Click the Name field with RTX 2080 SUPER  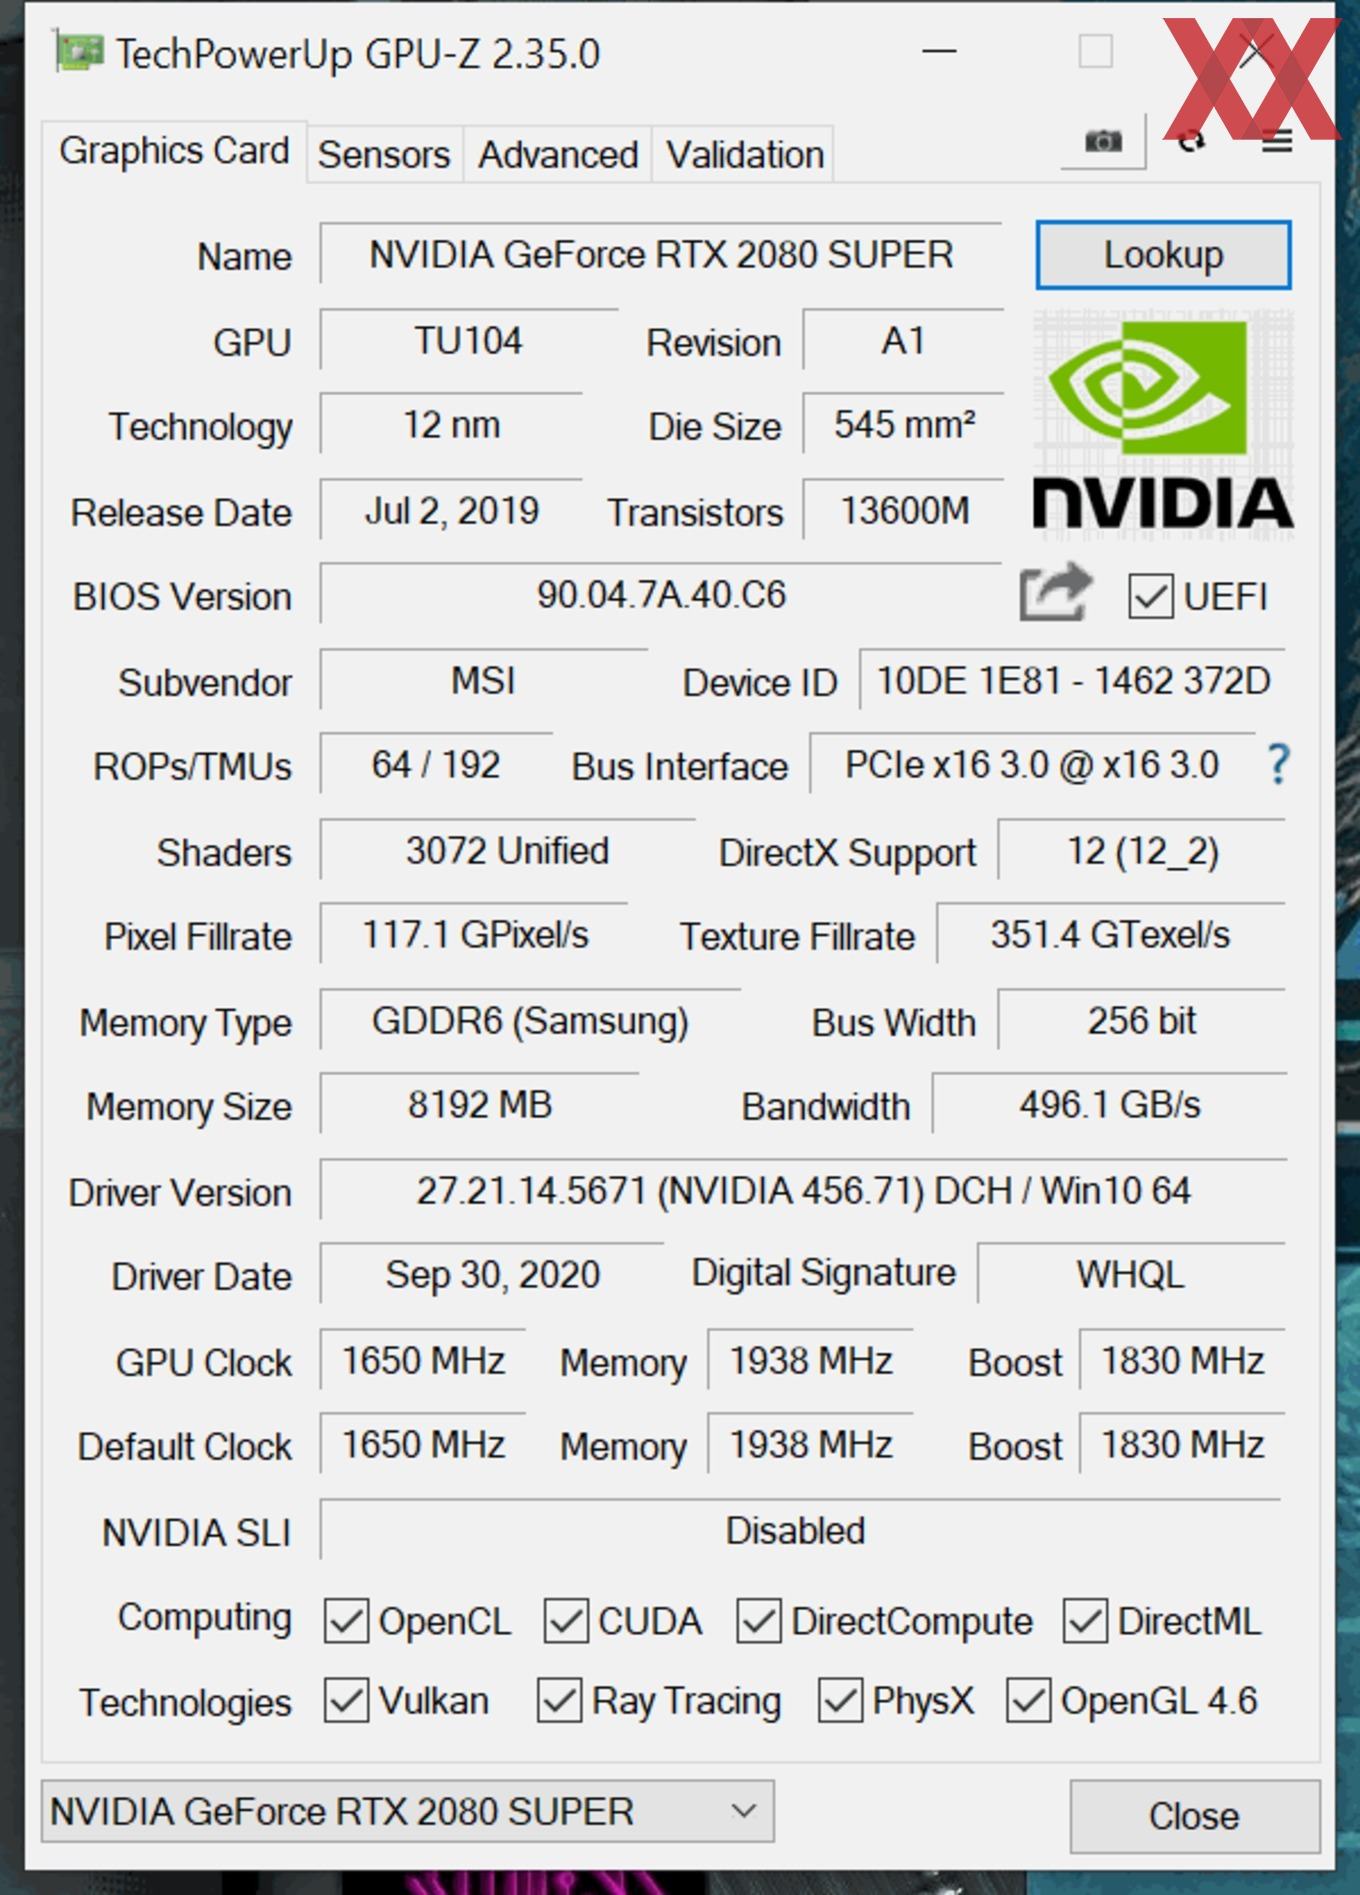click(x=660, y=255)
